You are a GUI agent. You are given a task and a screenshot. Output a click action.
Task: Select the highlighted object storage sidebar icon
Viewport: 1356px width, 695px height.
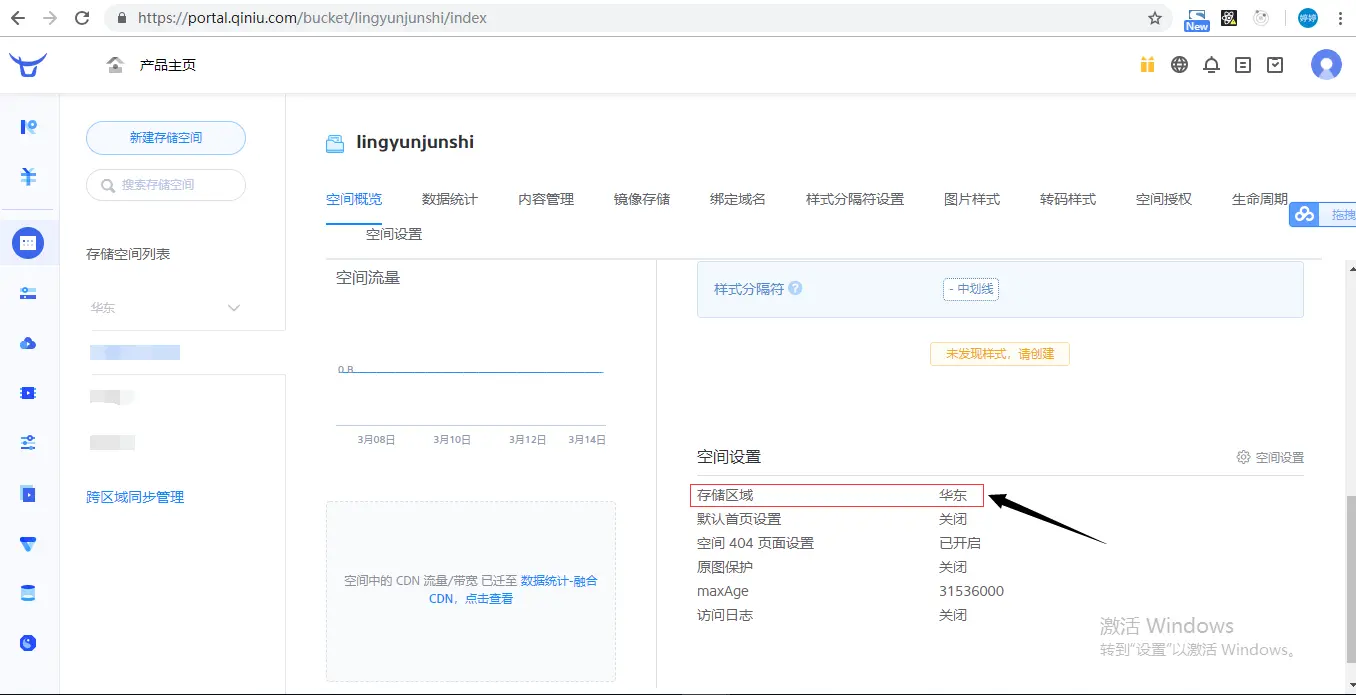[28, 242]
